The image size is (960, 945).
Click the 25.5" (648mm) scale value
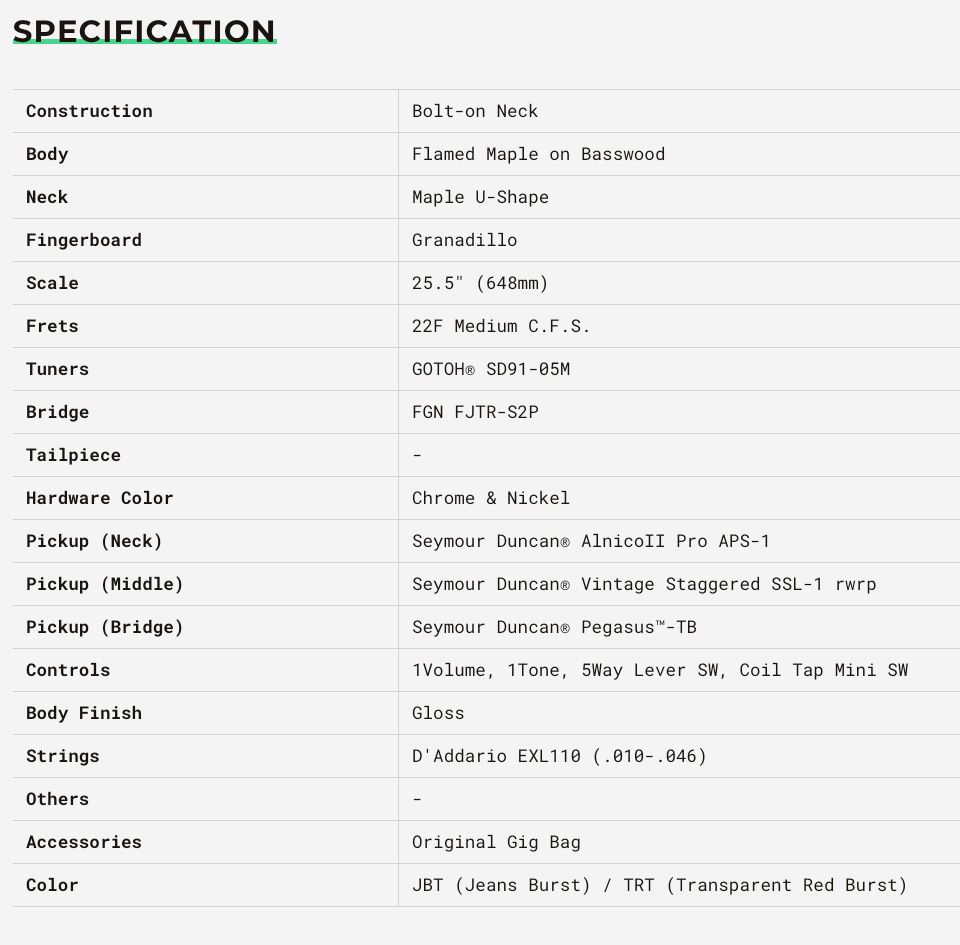(x=479, y=283)
